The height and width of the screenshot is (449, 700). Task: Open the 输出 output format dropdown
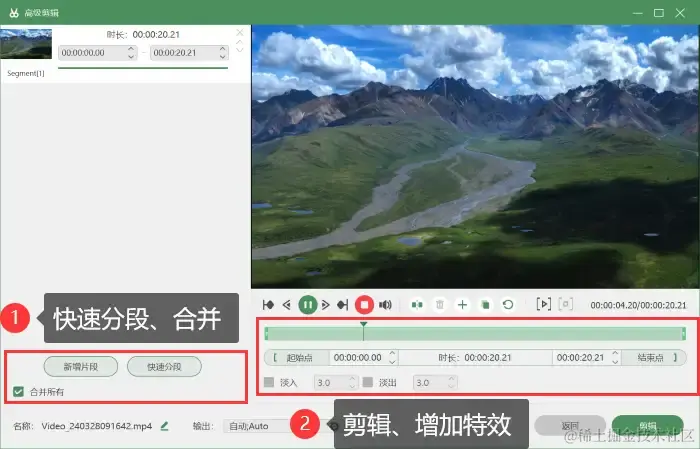257,426
